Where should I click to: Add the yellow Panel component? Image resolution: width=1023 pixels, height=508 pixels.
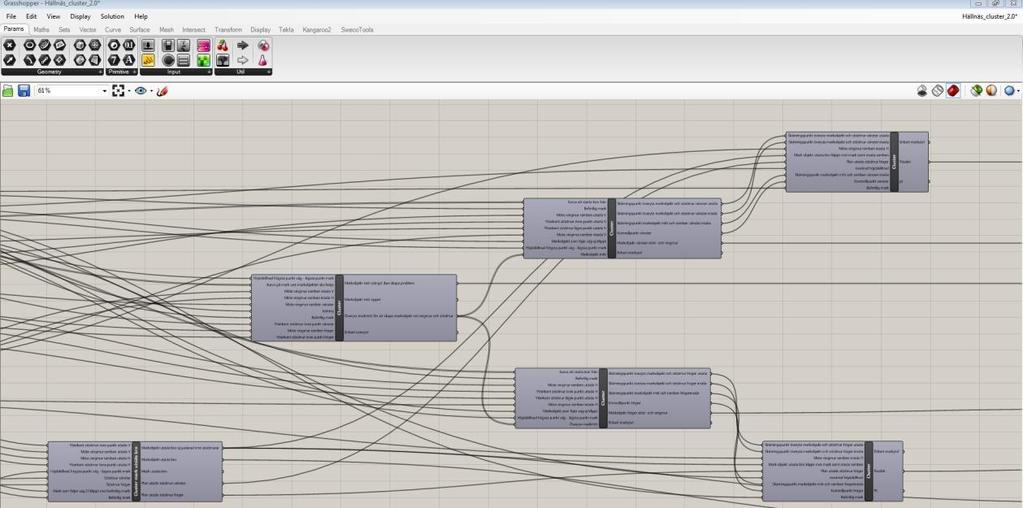148,61
